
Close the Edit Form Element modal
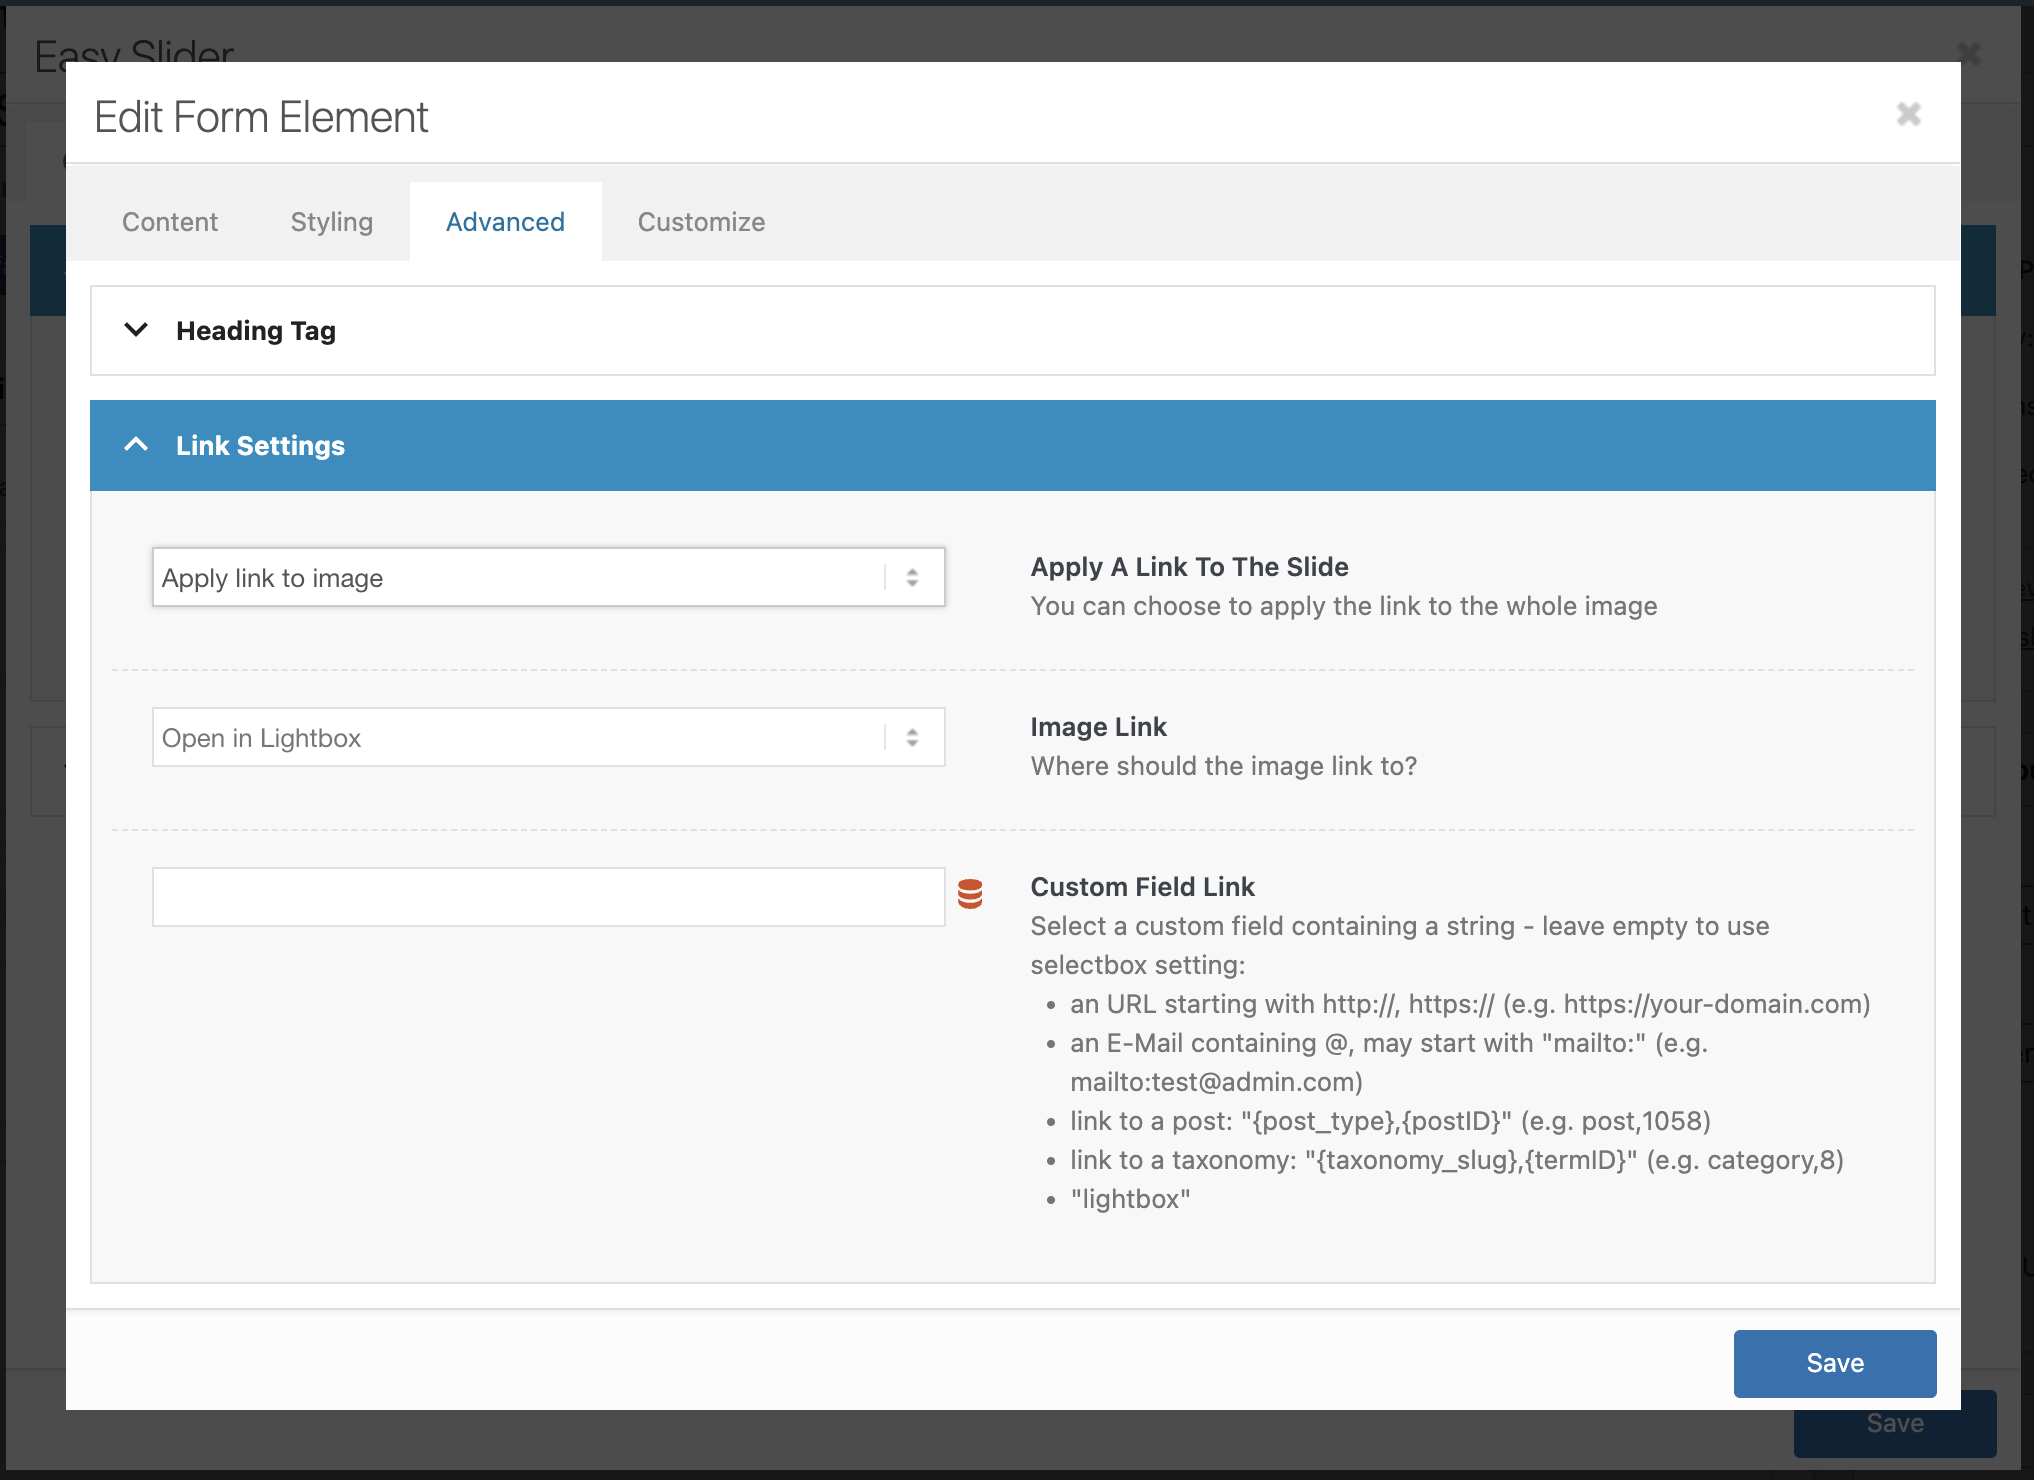click(x=1908, y=114)
